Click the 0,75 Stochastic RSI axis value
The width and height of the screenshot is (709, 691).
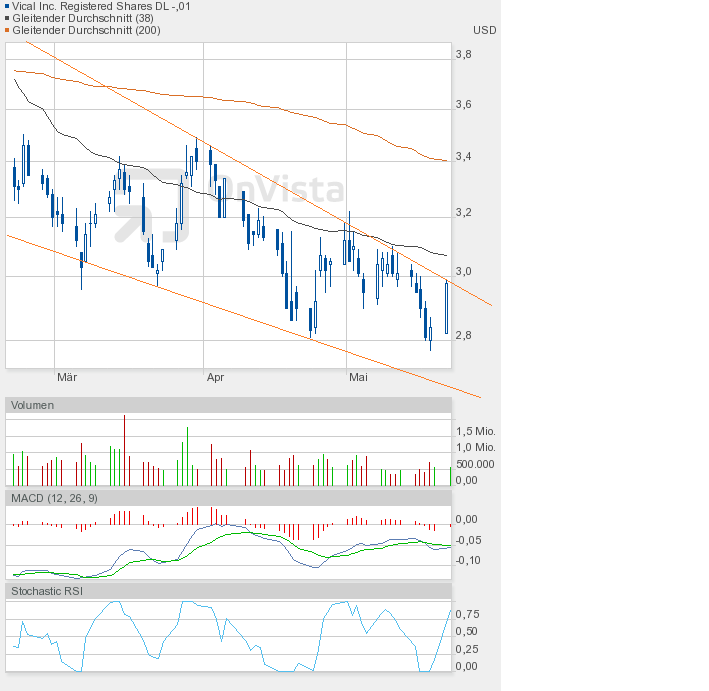click(466, 614)
